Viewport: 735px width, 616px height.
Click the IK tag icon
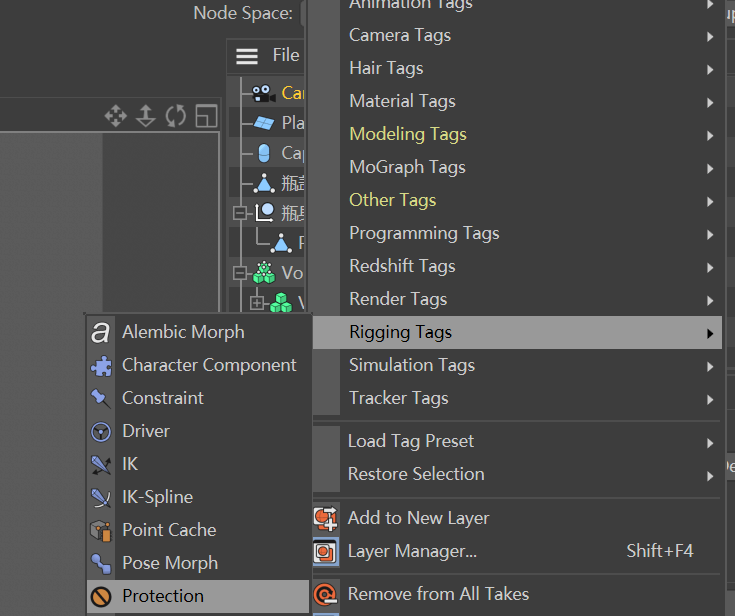coord(101,465)
